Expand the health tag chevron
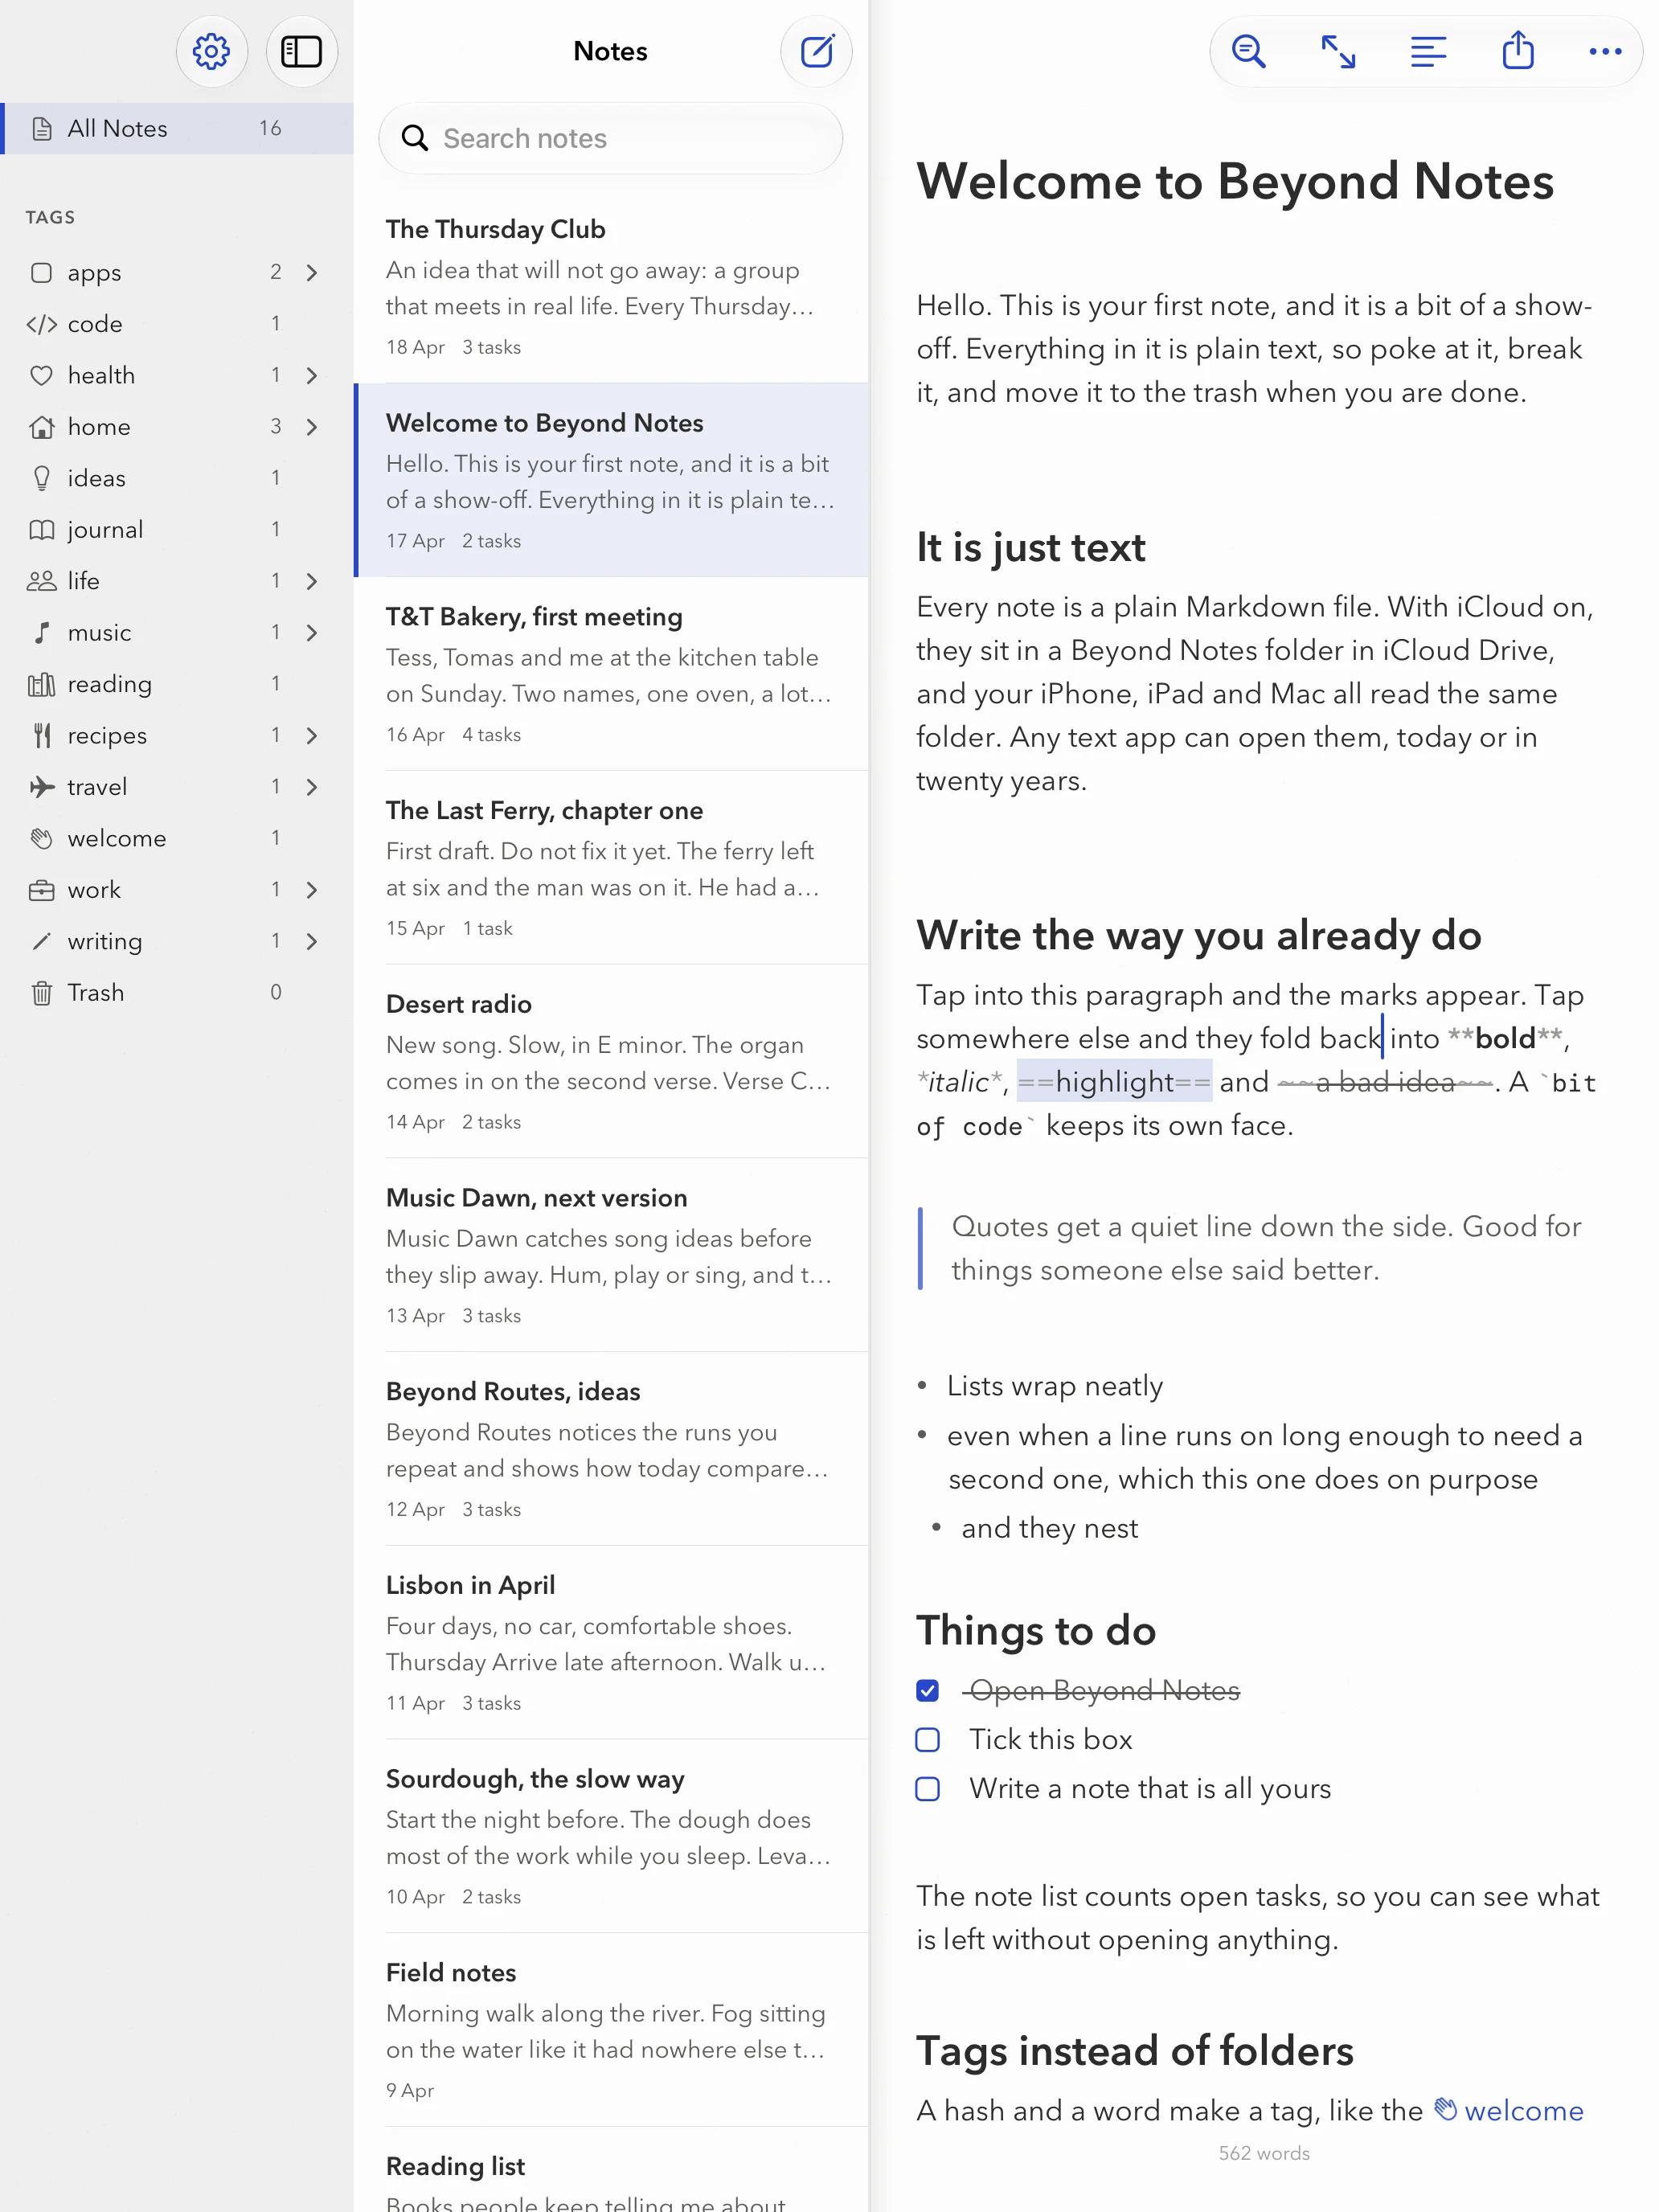 312,376
